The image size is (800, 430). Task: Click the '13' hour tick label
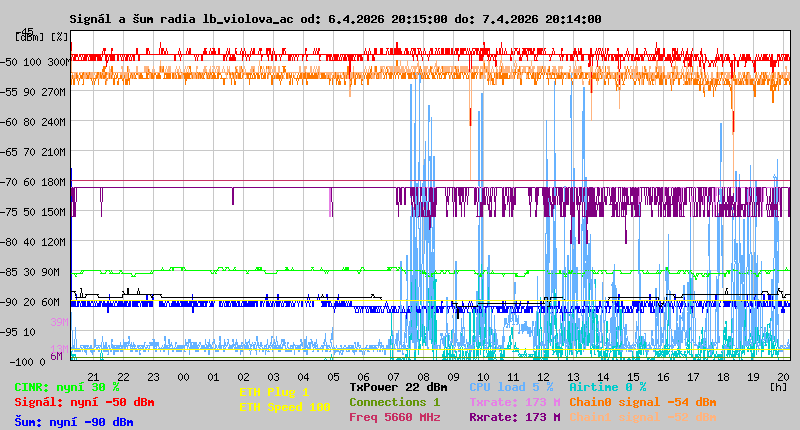click(x=573, y=377)
